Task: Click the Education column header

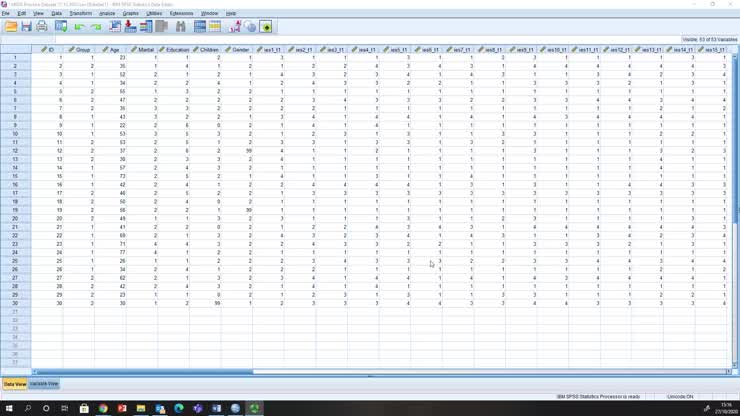Action: 177,49
